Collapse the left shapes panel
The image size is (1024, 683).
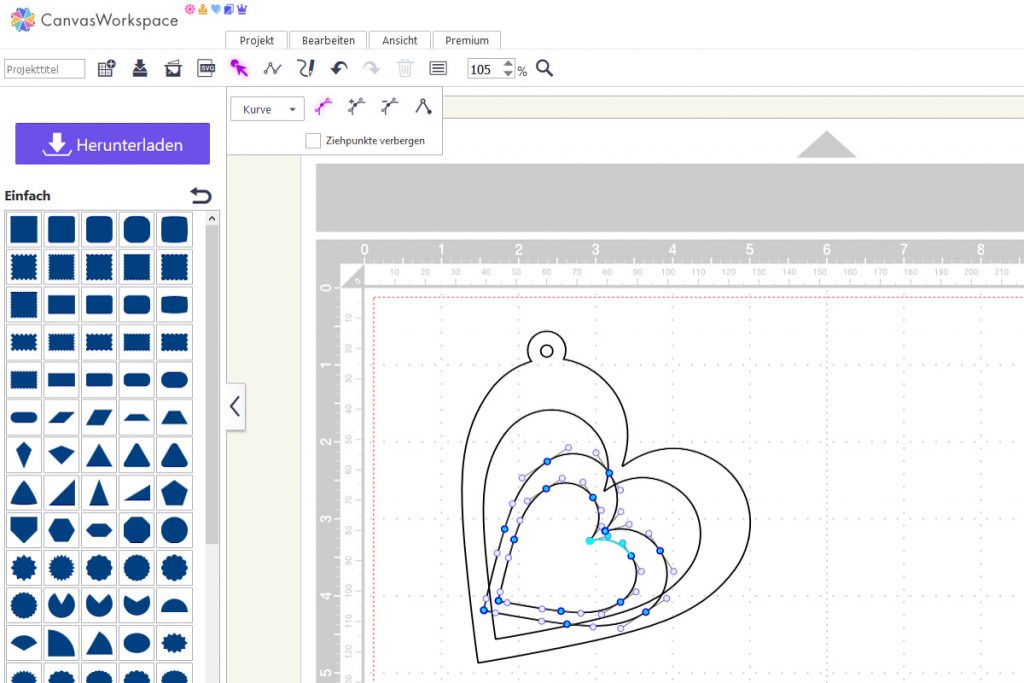[x=235, y=406]
